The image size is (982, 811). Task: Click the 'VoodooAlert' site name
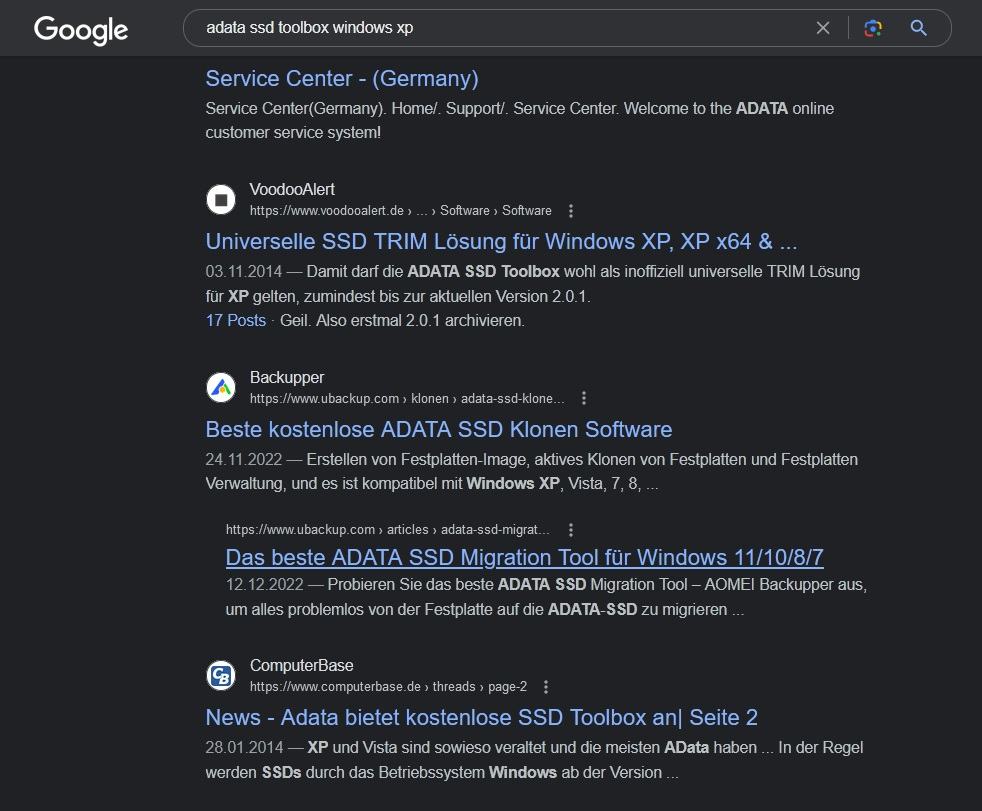(x=292, y=190)
